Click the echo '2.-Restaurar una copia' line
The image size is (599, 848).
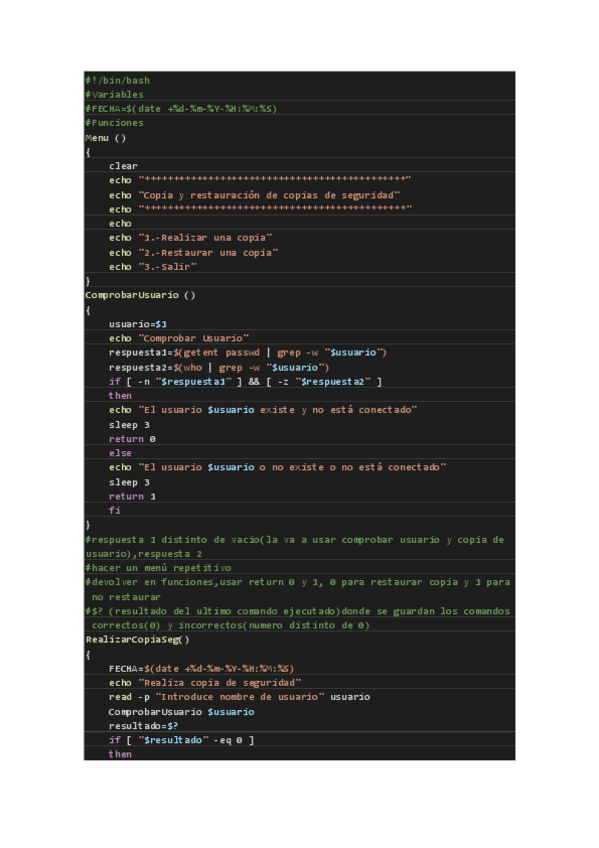[194, 253]
